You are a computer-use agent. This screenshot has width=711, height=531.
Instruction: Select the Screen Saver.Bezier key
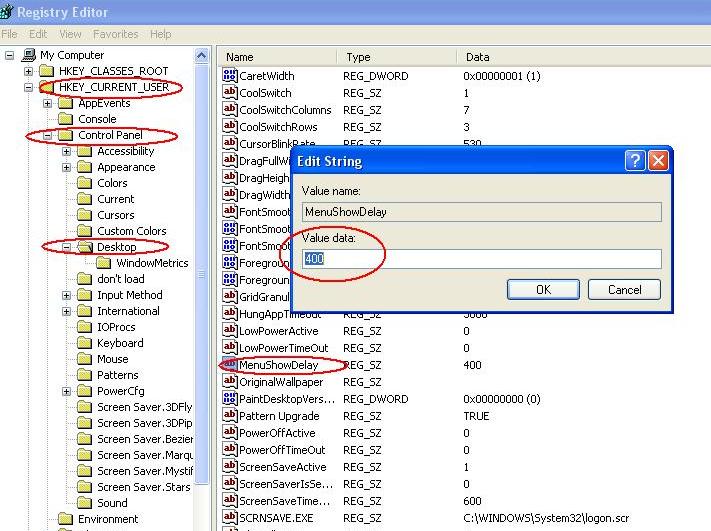[145, 439]
